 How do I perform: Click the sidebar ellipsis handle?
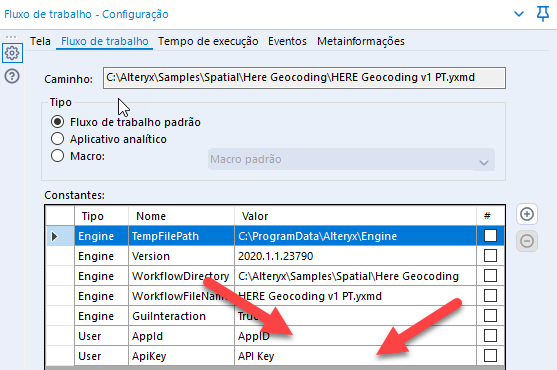[11, 37]
